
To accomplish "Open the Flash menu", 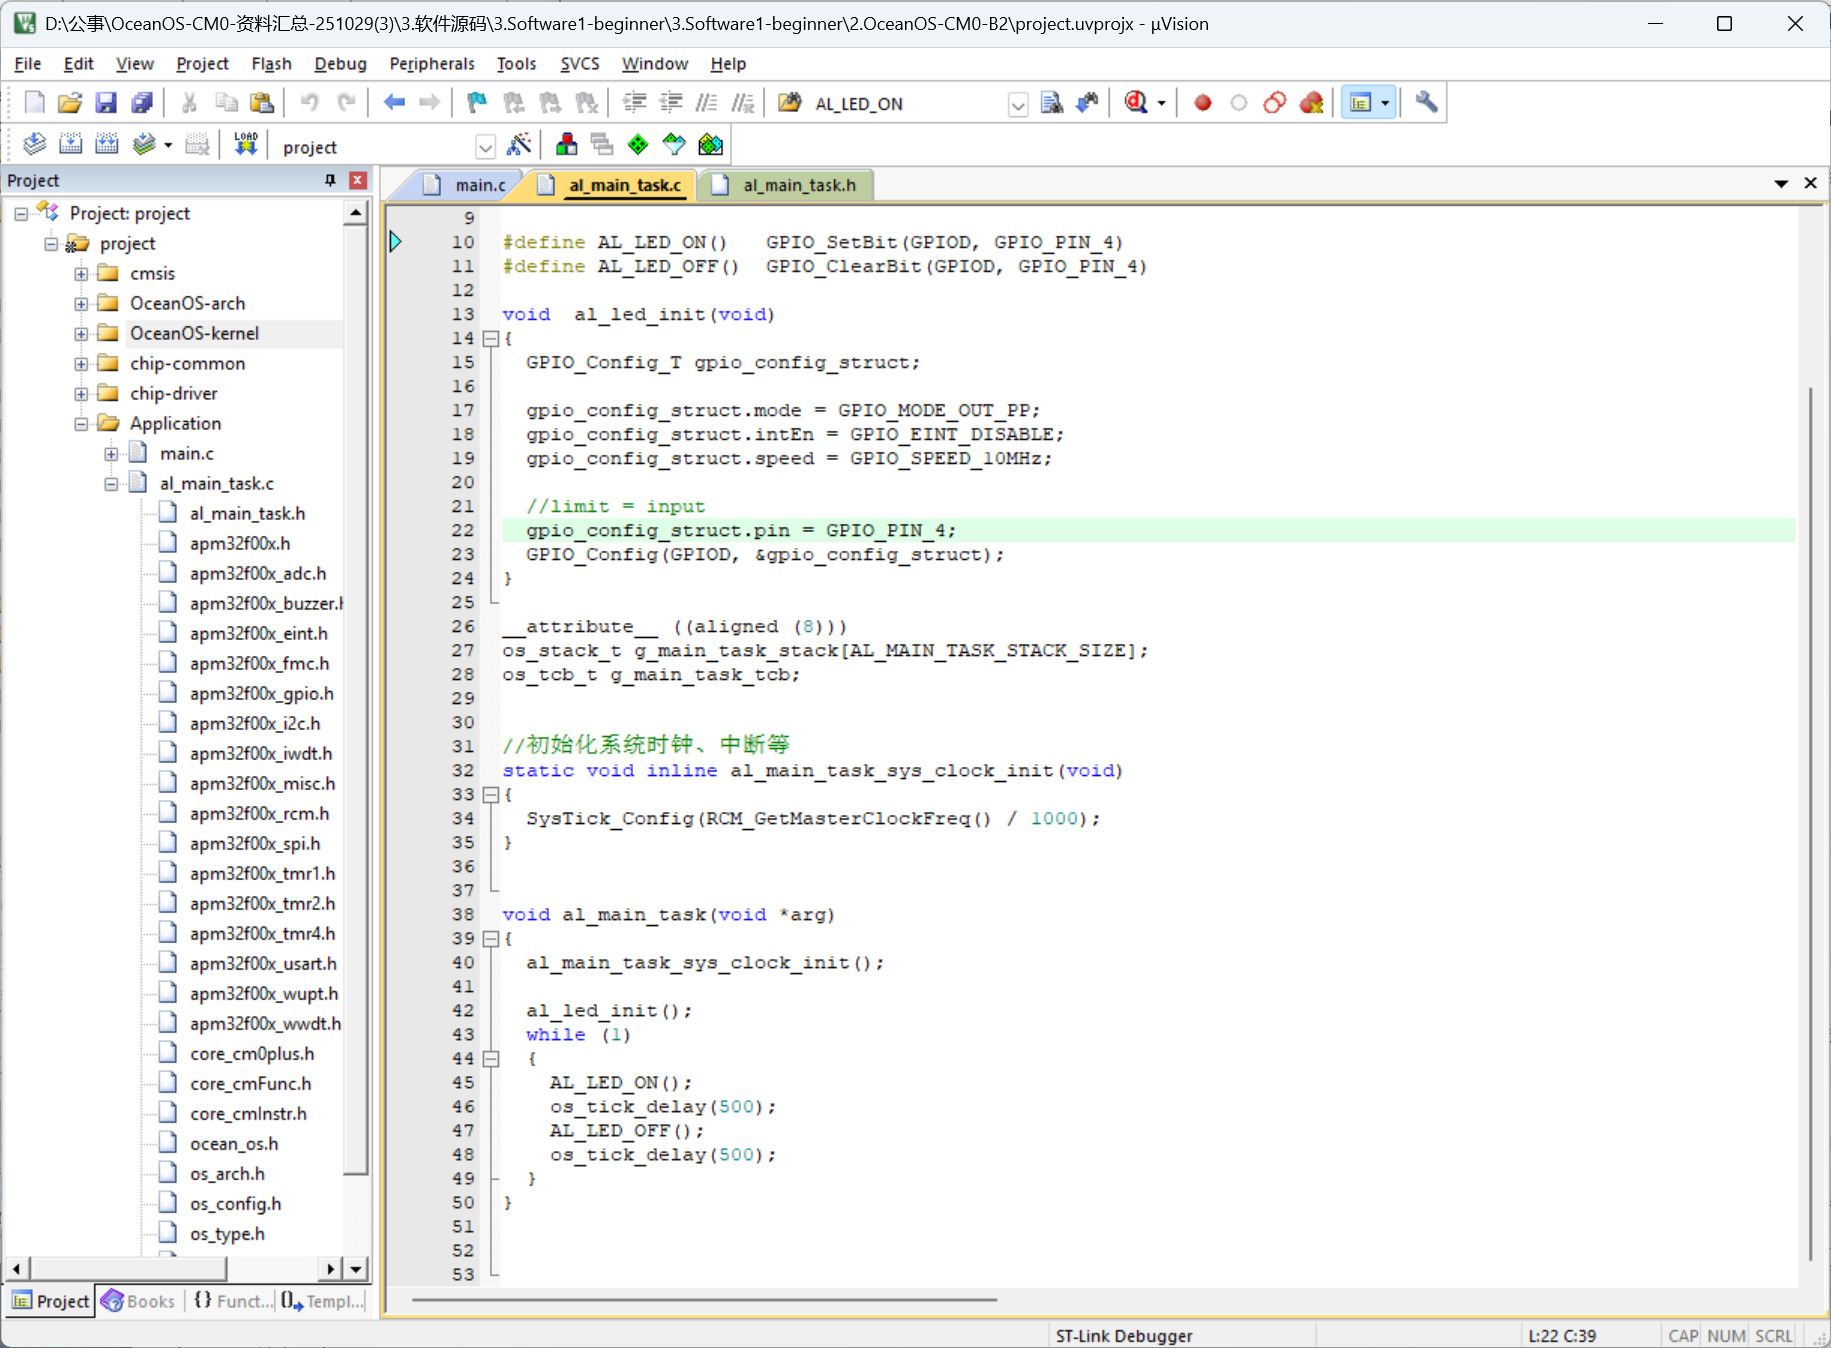I will [x=271, y=64].
